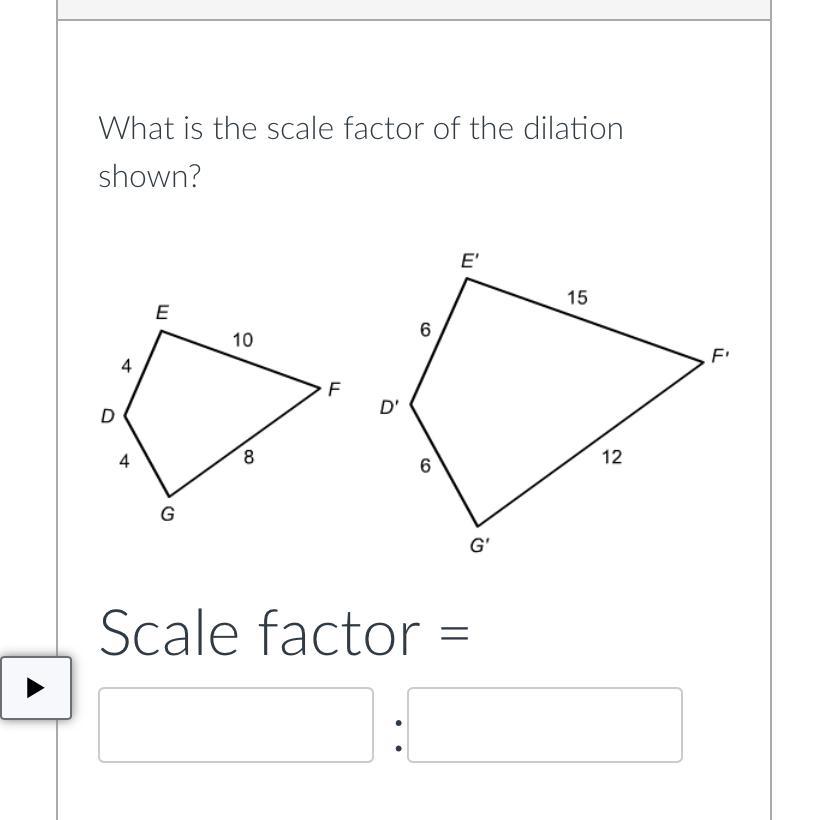
Task: Click the colon between the input boxes
Action: click(x=398, y=734)
